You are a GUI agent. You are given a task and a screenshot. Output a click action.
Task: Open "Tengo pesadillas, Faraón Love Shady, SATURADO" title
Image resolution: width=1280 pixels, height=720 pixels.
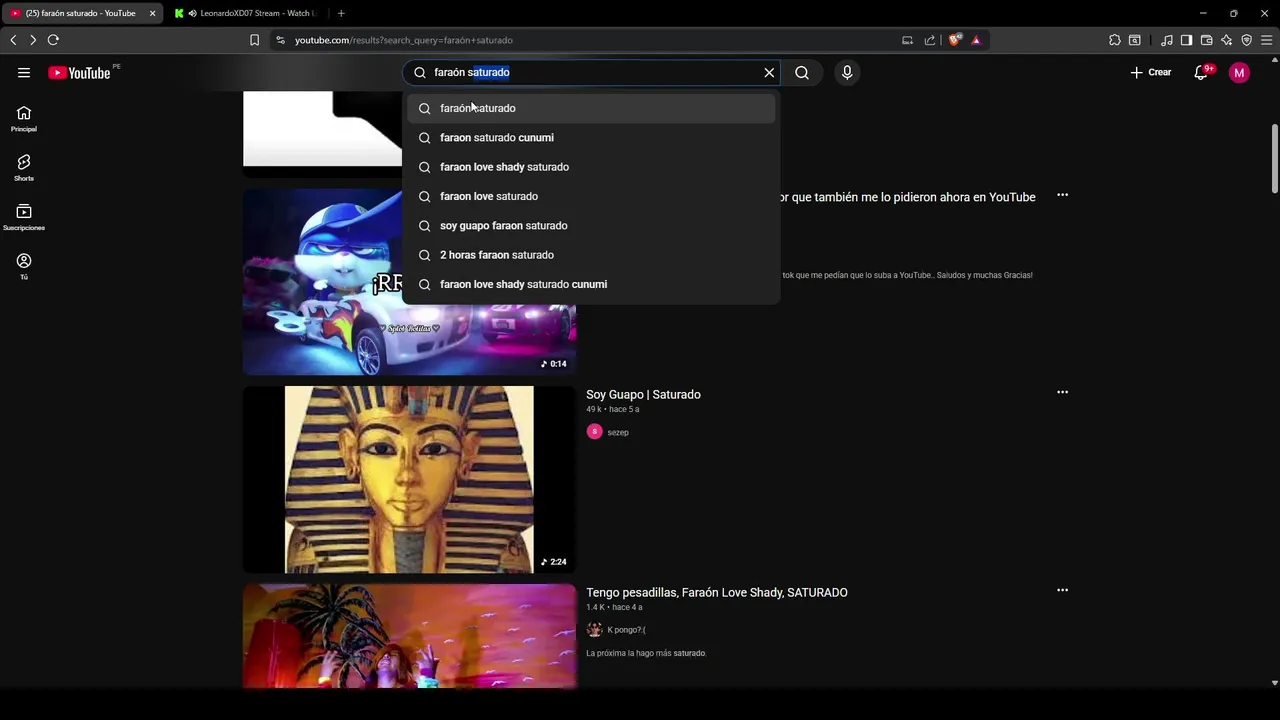(717, 592)
